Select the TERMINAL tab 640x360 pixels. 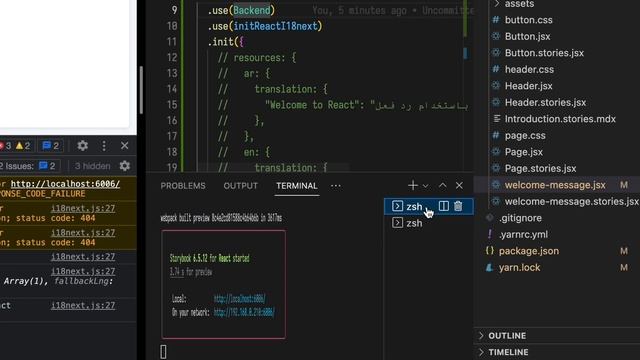[x=297, y=186]
